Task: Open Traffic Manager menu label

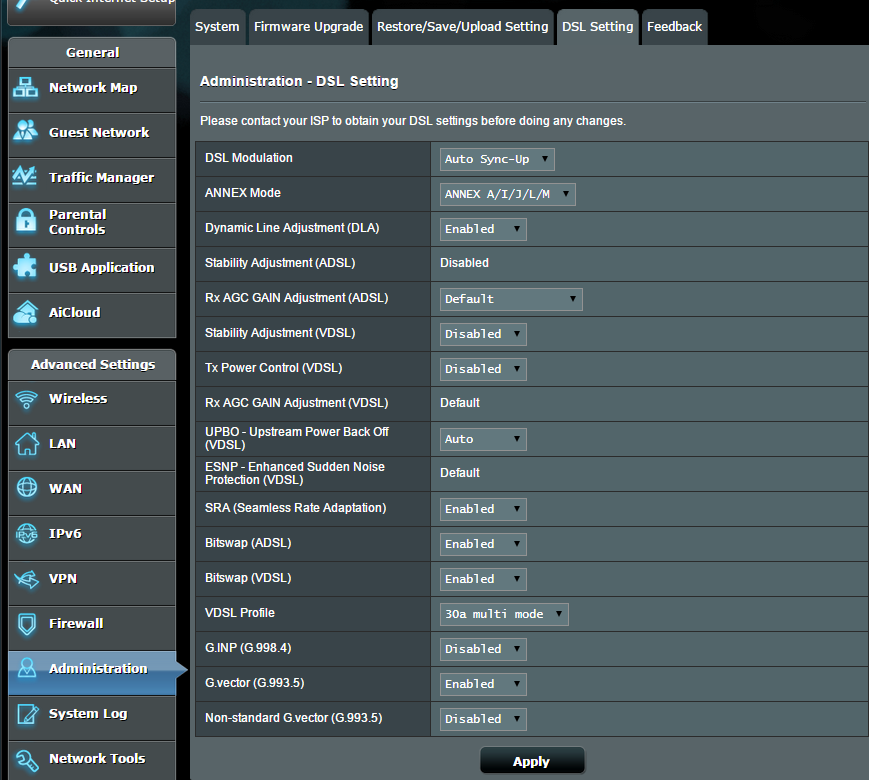Action: (101, 177)
